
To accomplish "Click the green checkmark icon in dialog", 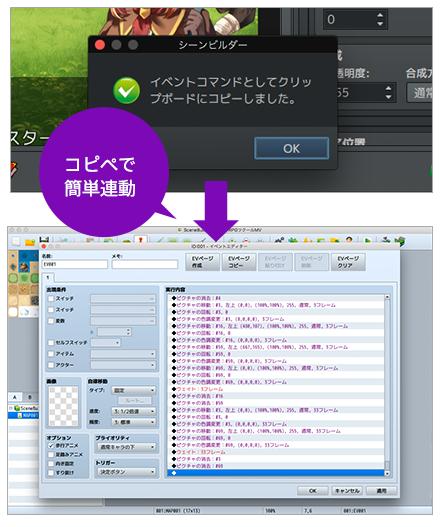I will pyautogui.click(x=126, y=90).
